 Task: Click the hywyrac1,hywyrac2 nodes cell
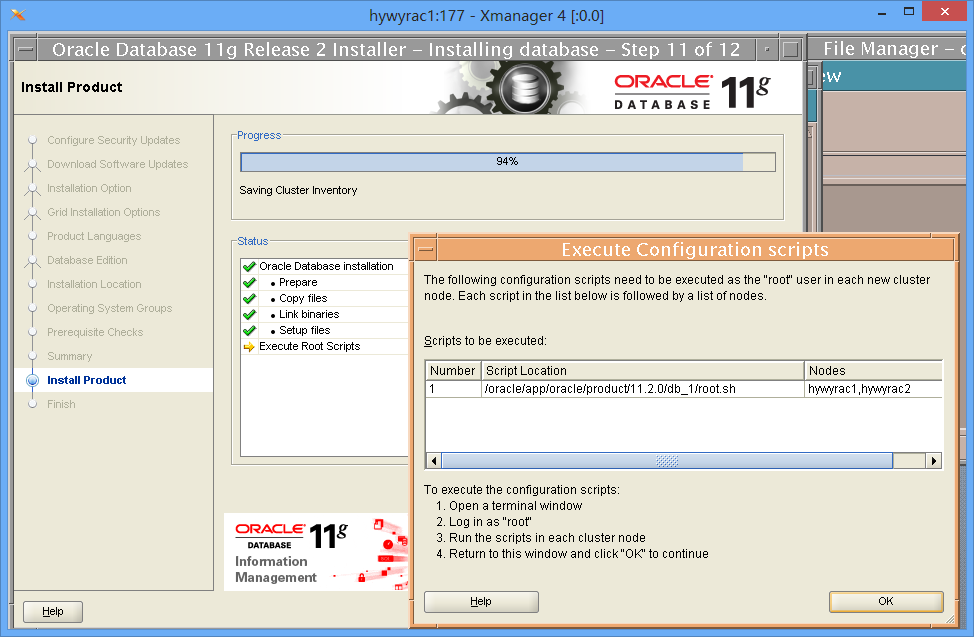coord(873,389)
